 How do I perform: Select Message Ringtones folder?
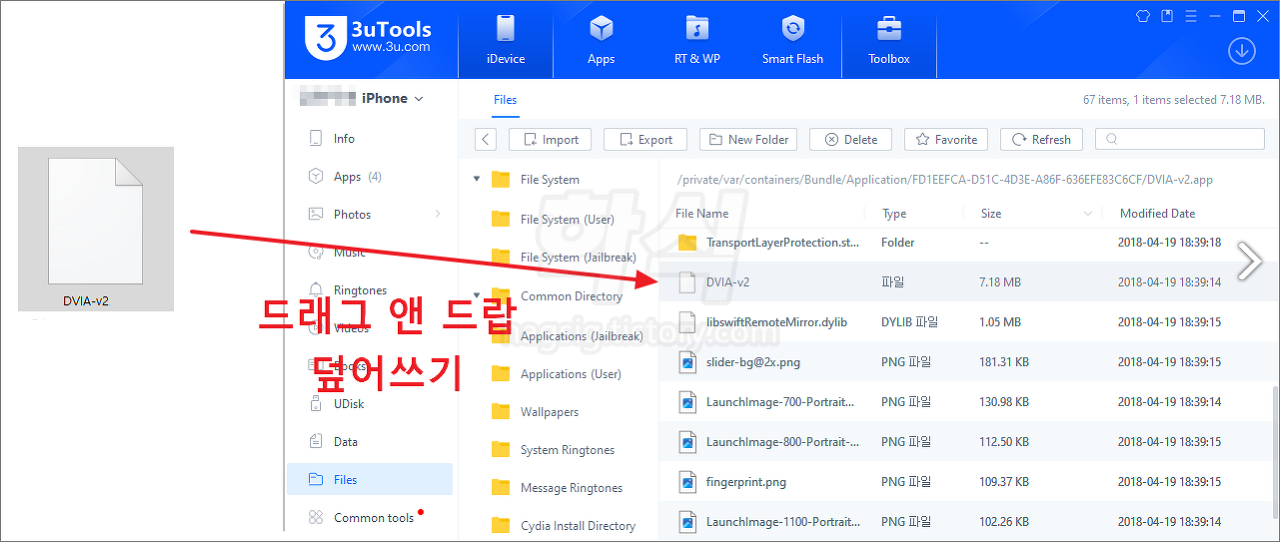coord(571,488)
